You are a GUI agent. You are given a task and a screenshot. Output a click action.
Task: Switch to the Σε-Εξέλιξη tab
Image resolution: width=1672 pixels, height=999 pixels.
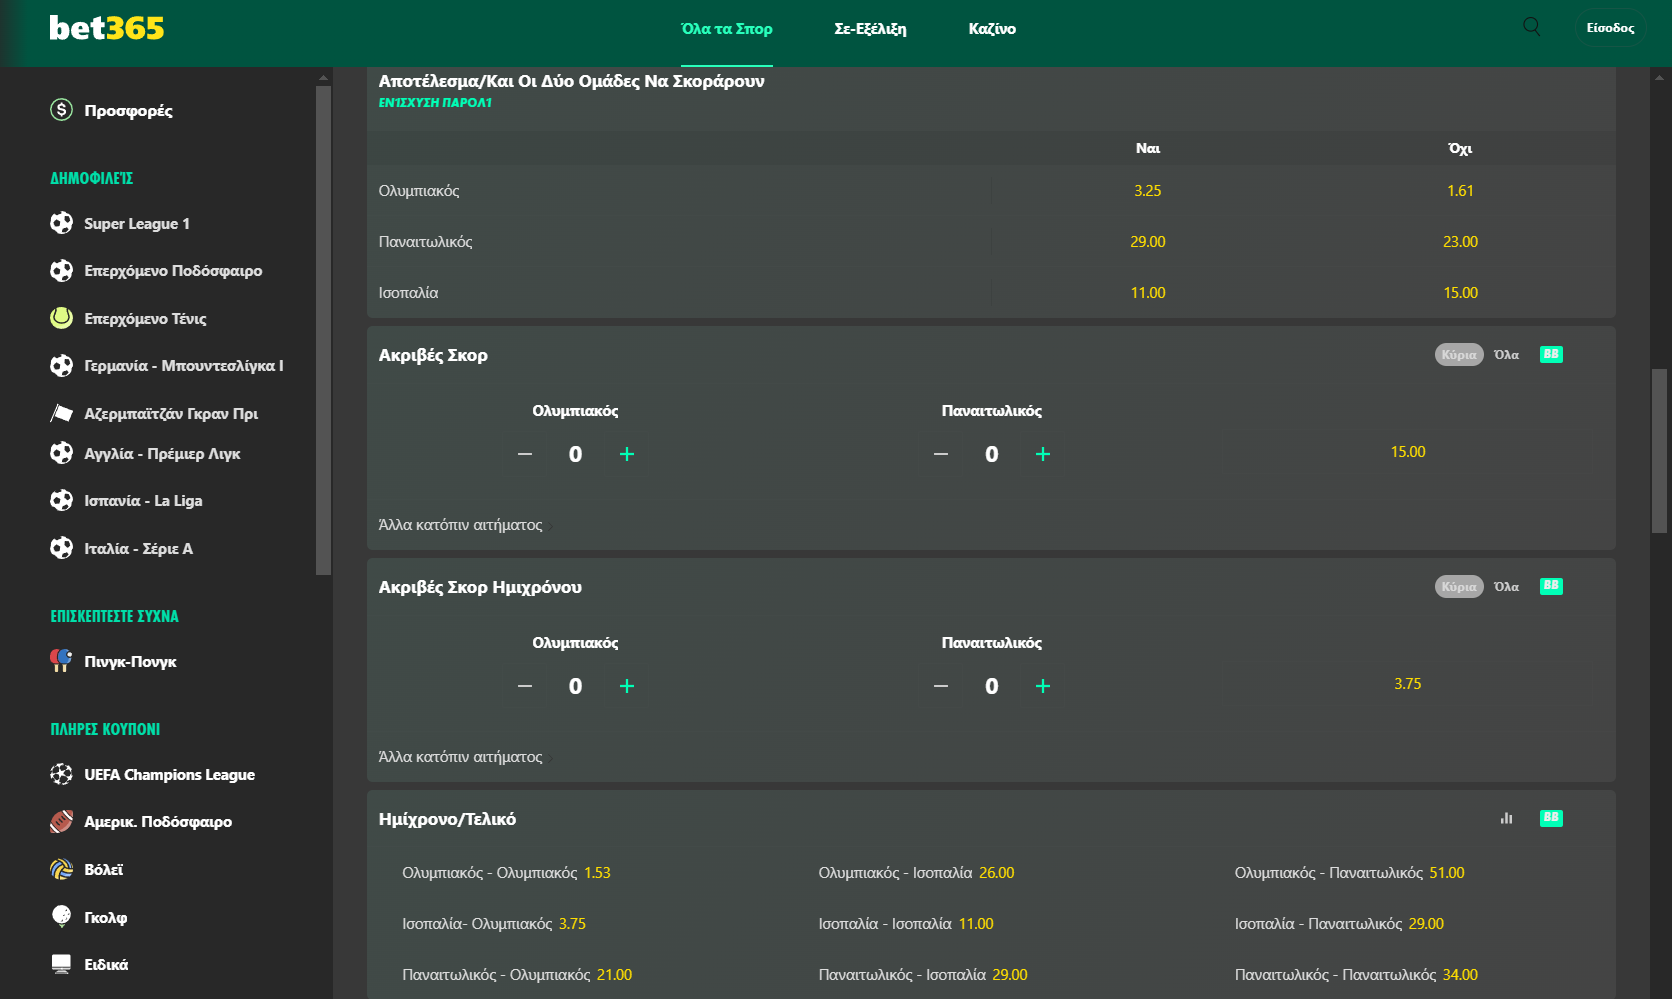point(870,29)
